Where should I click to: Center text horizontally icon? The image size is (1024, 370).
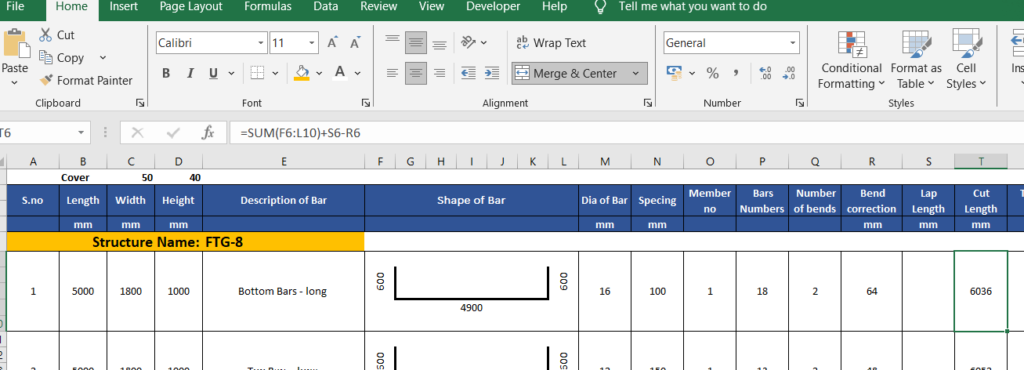416,73
